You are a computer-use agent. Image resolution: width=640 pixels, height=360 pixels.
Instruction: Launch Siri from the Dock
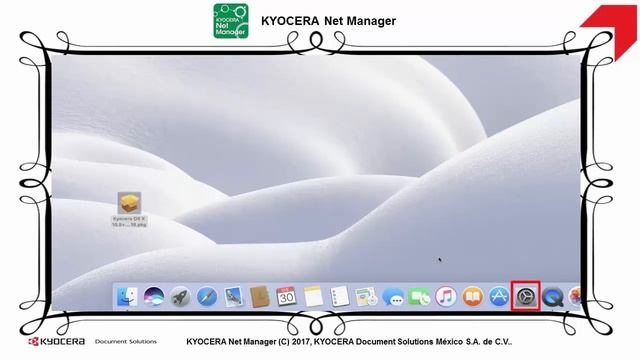(x=154, y=297)
